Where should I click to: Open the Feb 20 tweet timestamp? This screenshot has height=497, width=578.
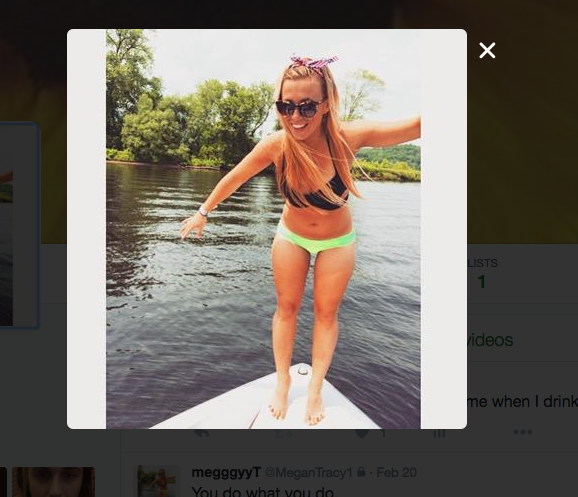397,472
